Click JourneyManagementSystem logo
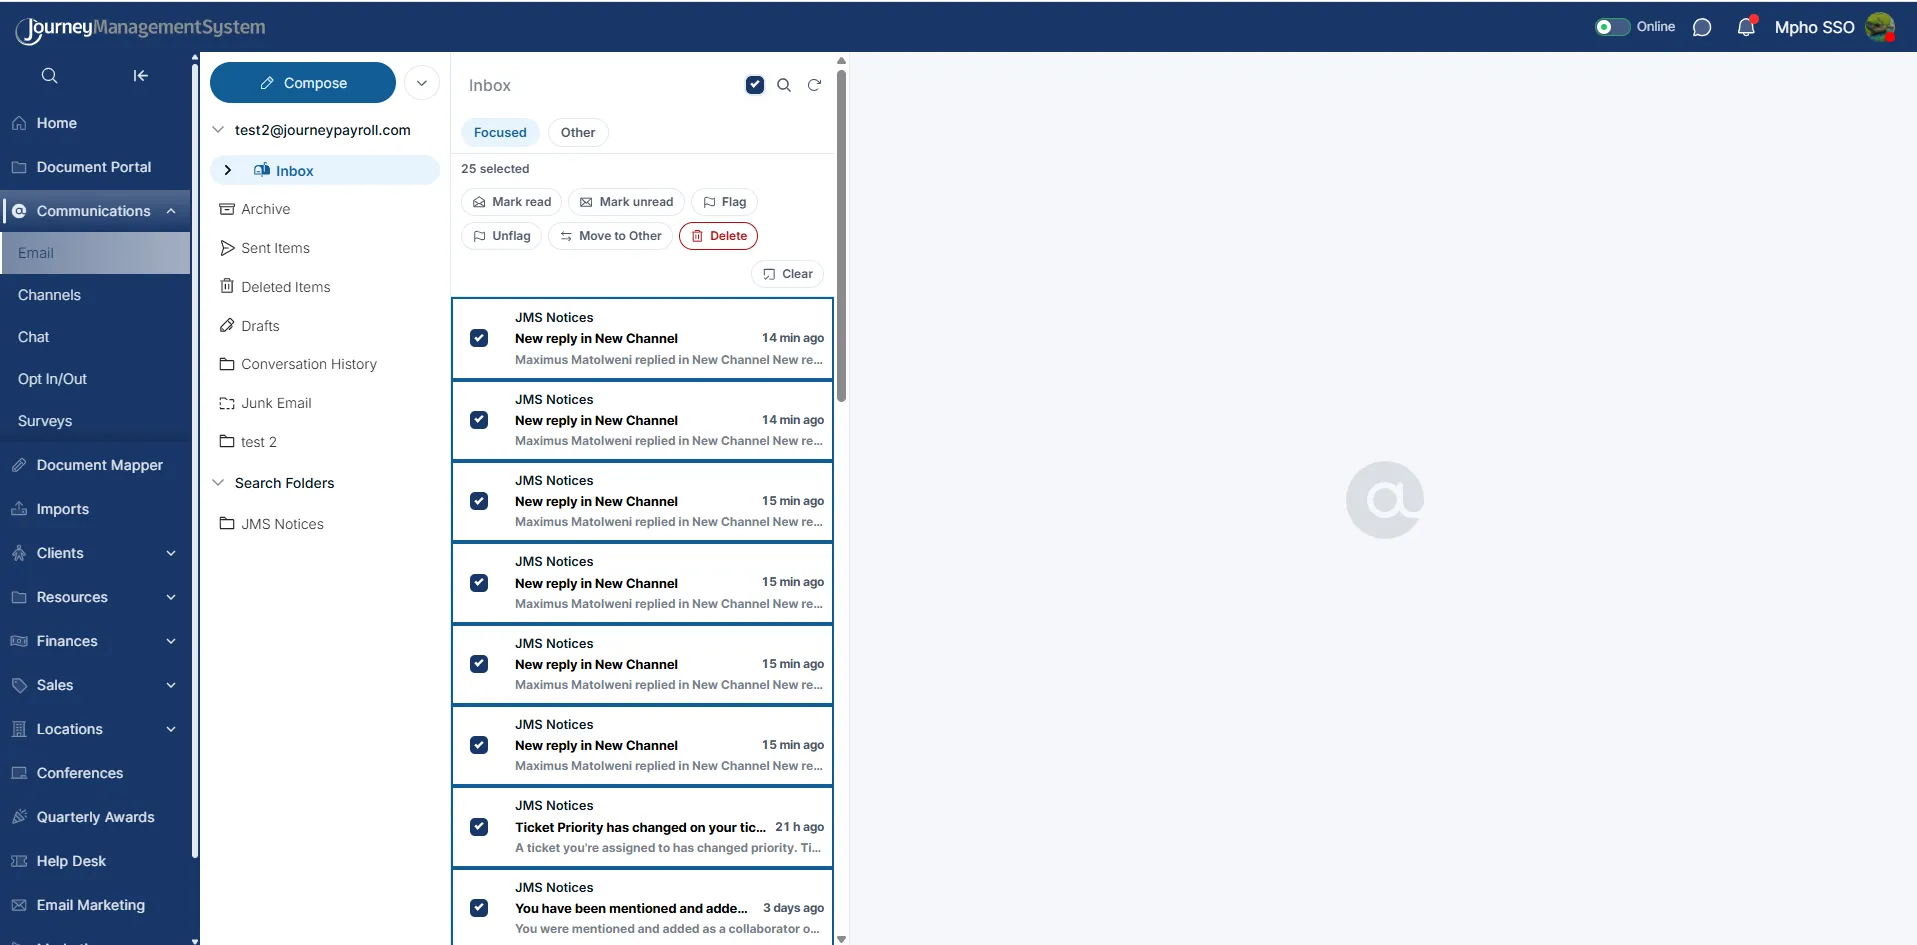The height and width of the screenshot is (945, 1917). coord(141,28)
